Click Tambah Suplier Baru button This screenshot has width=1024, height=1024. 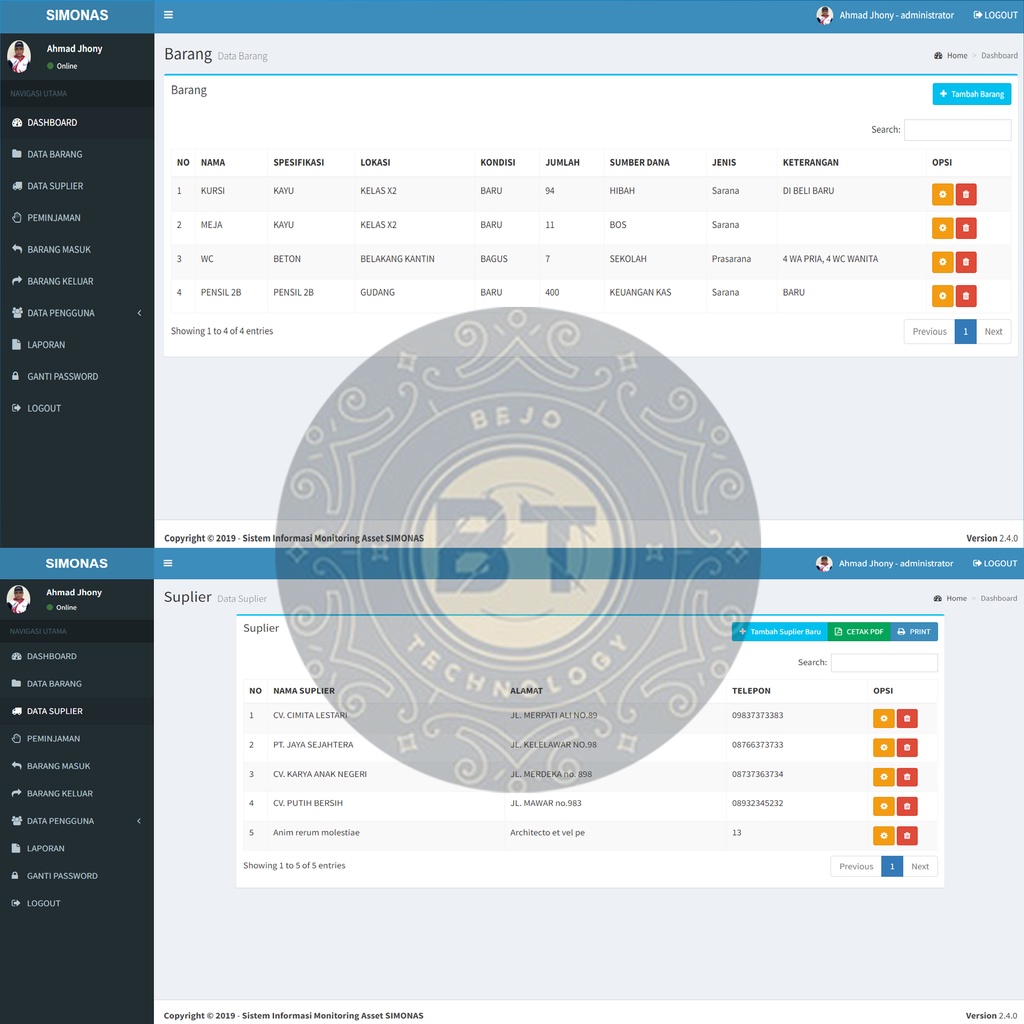pyautogui.click(x=780, y=632)
